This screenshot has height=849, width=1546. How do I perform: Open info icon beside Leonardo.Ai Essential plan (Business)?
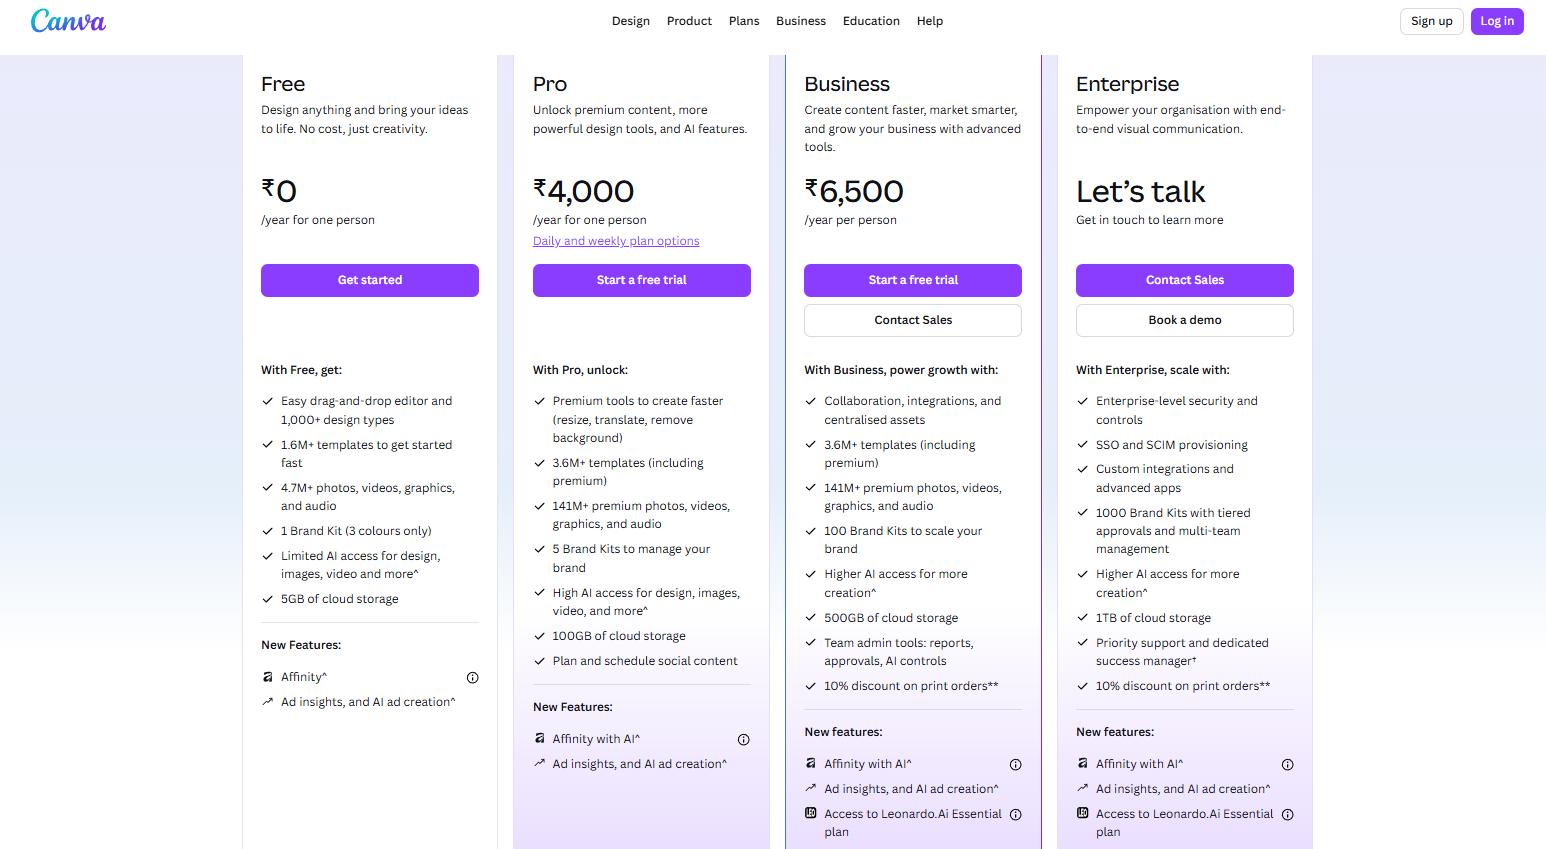1015,814
